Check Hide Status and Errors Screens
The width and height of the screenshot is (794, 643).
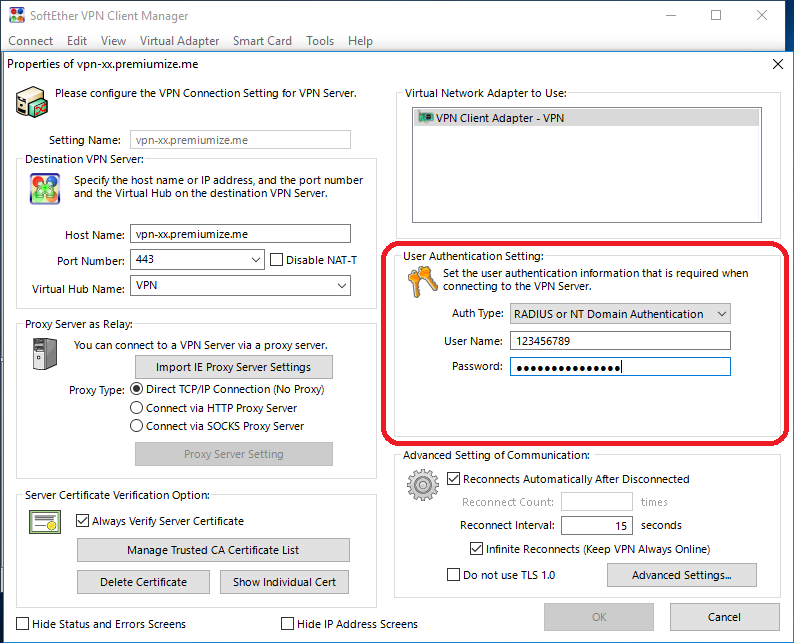(x=22, y=623)
